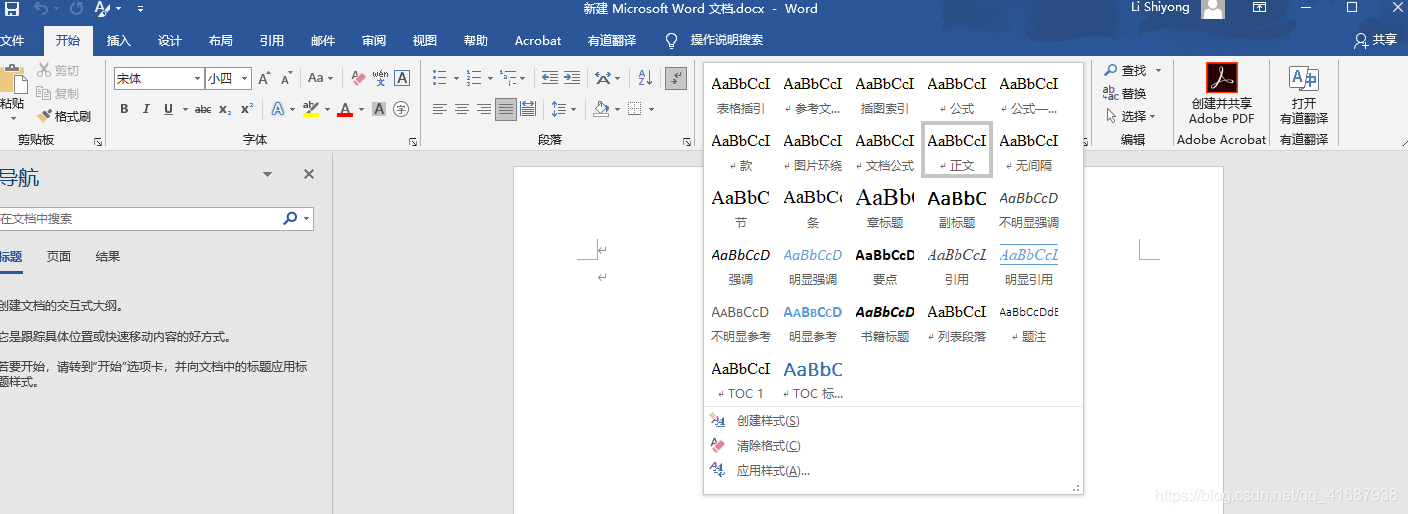Image resolution: width=1408 pixels, height=514 pixels.
Task: Click the distributed alignment icon
Action: pyautogui.click(x=527, y=109)
